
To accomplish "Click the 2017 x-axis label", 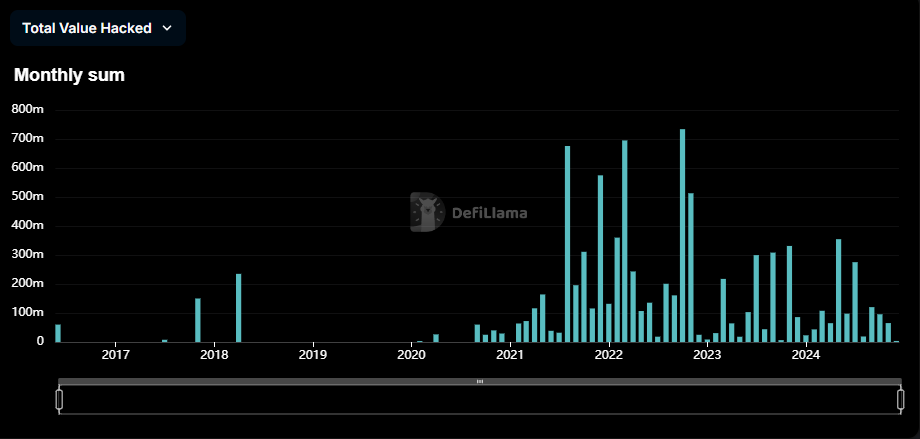I will pyautogui.click(x=116, y=355).
